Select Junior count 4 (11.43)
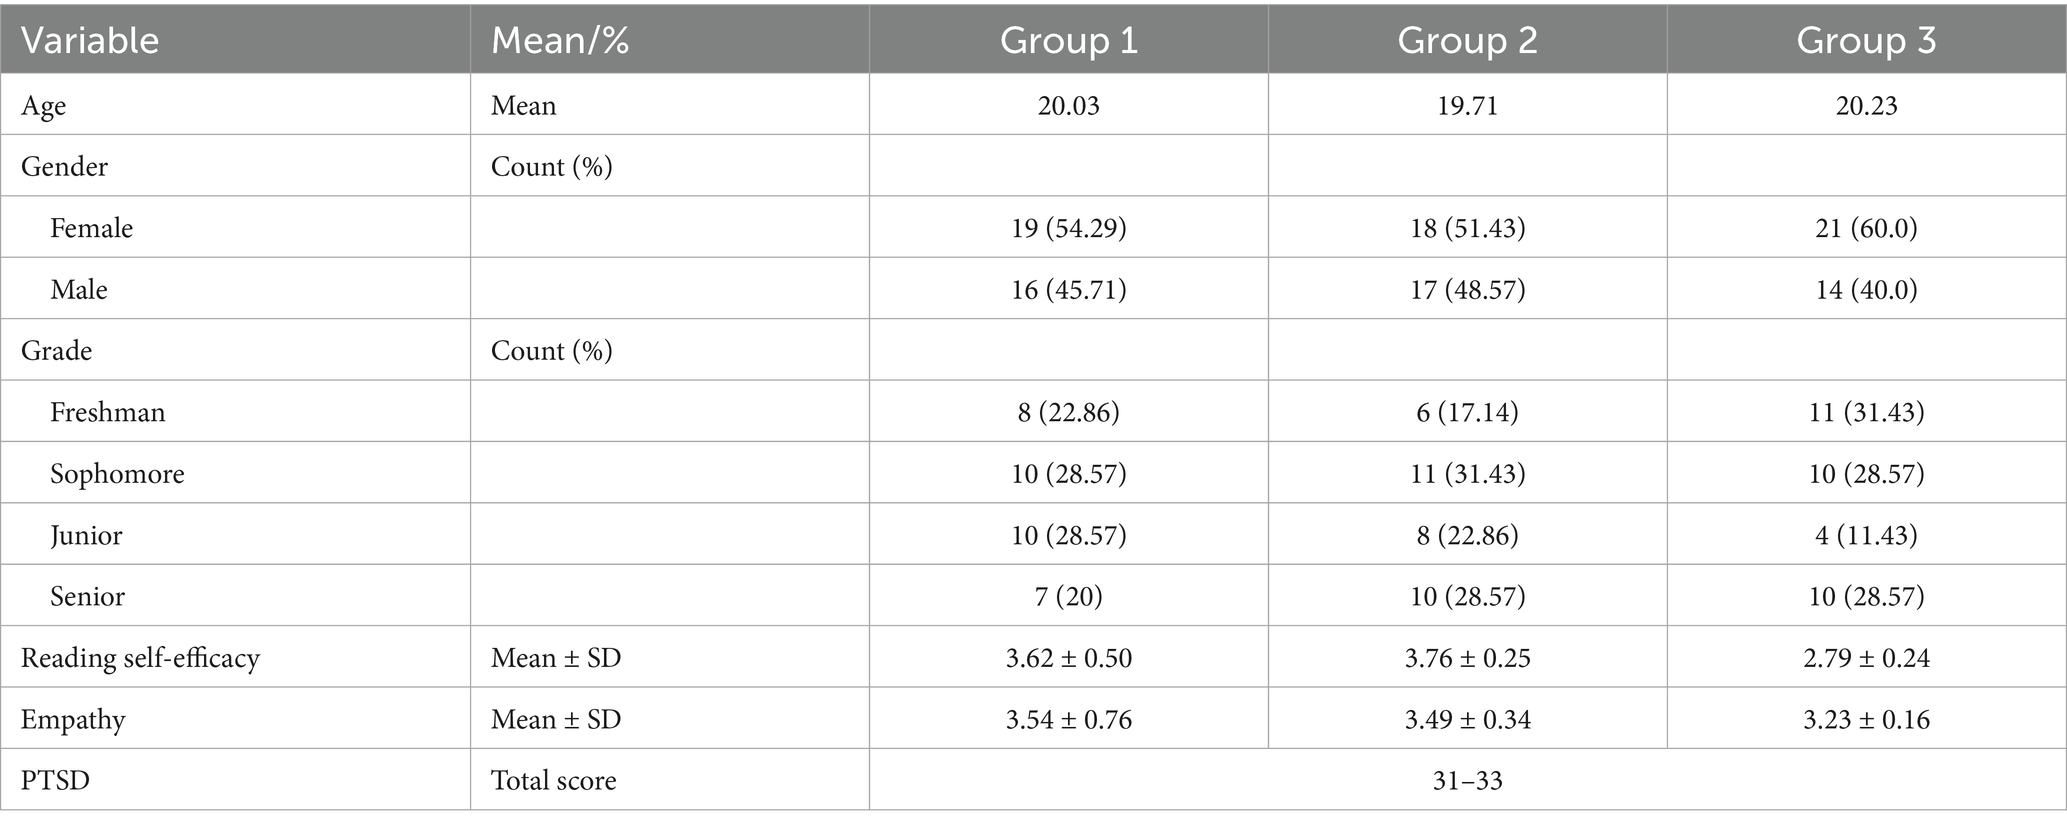 click(x=1866, y=536)
